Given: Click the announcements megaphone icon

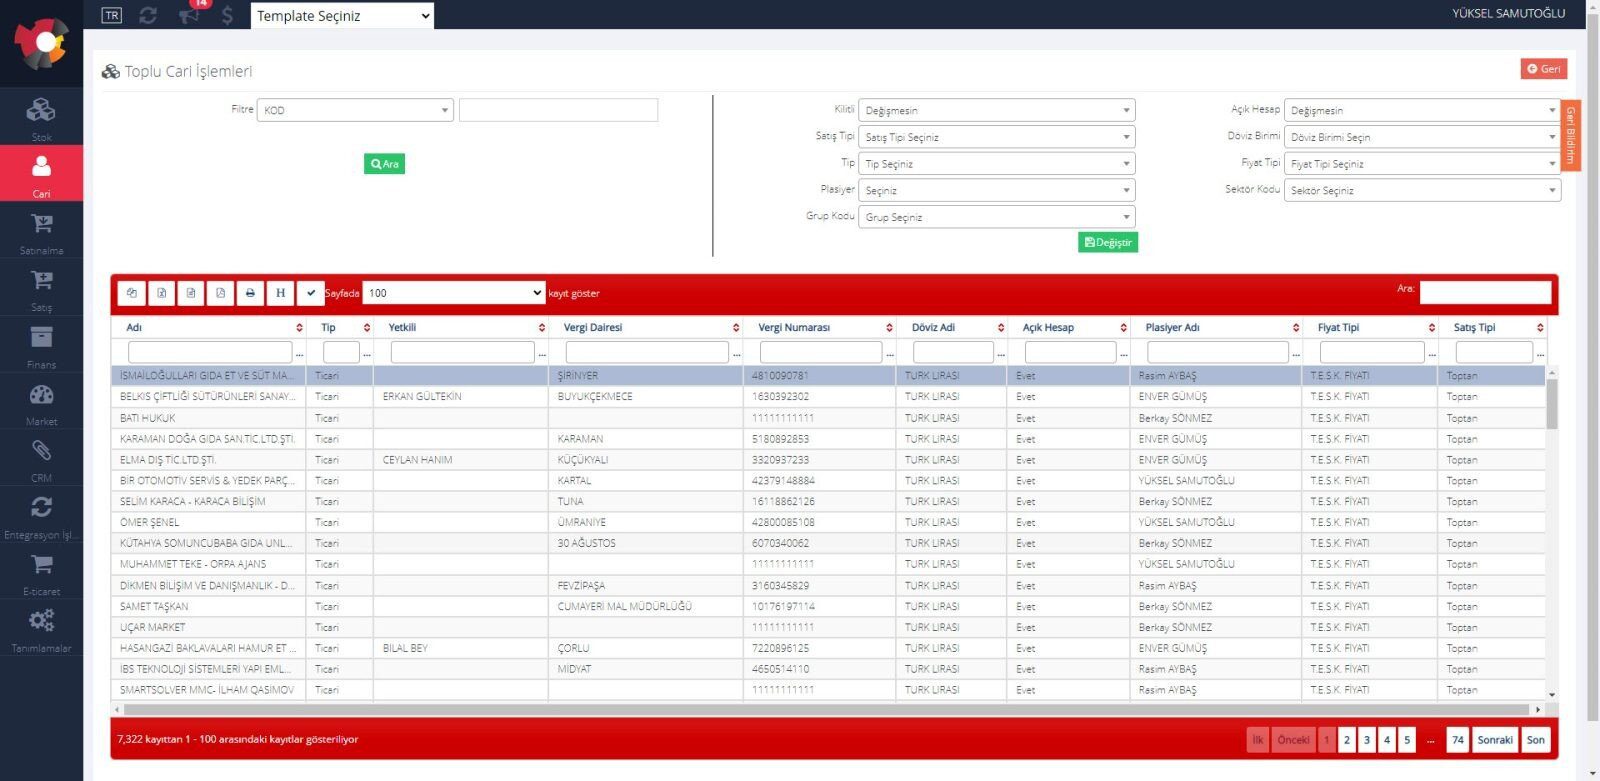Looking at the screenshot, I should pyautogui.click(x=189, y=15).
